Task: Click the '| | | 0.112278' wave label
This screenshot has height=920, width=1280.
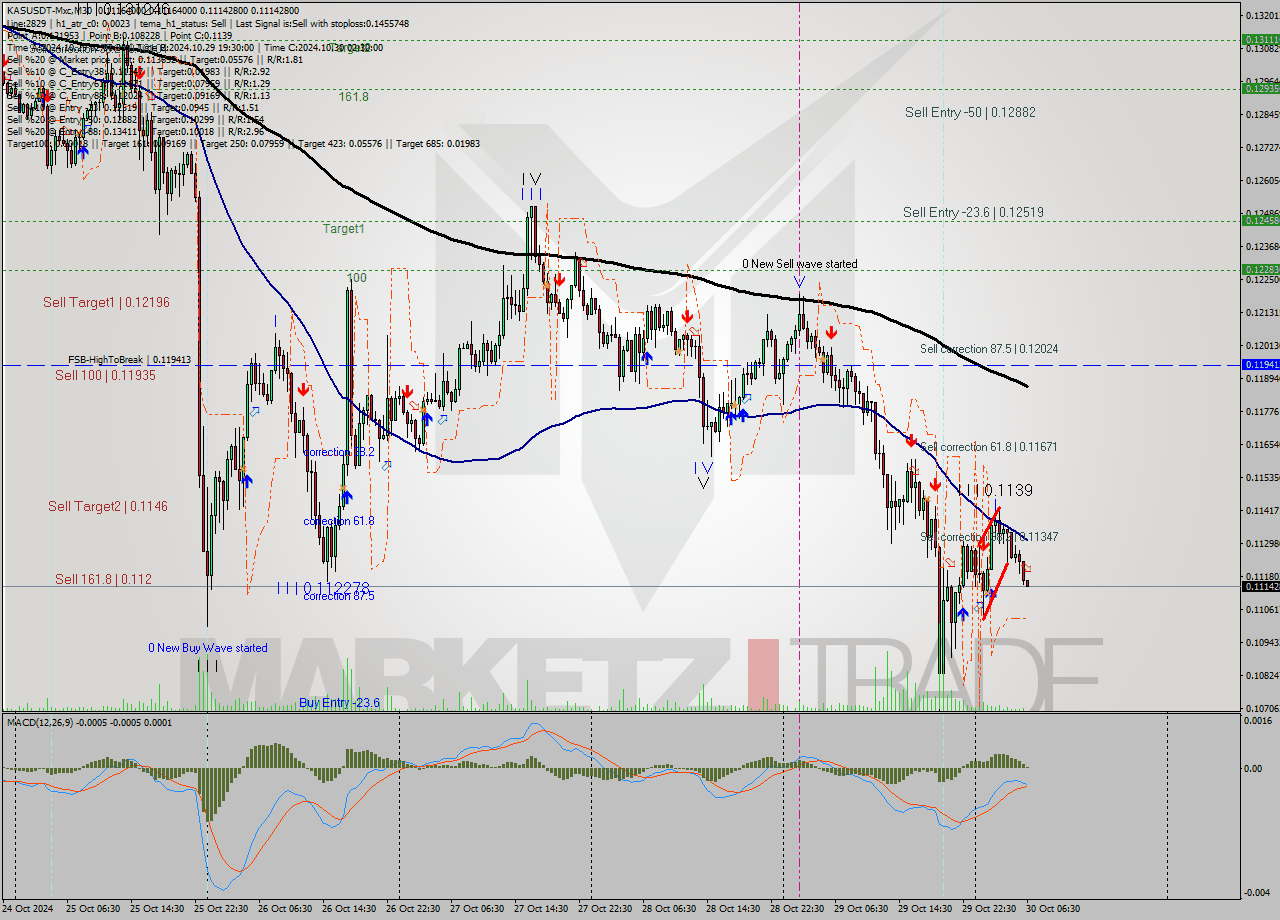Action: [324, 587]
